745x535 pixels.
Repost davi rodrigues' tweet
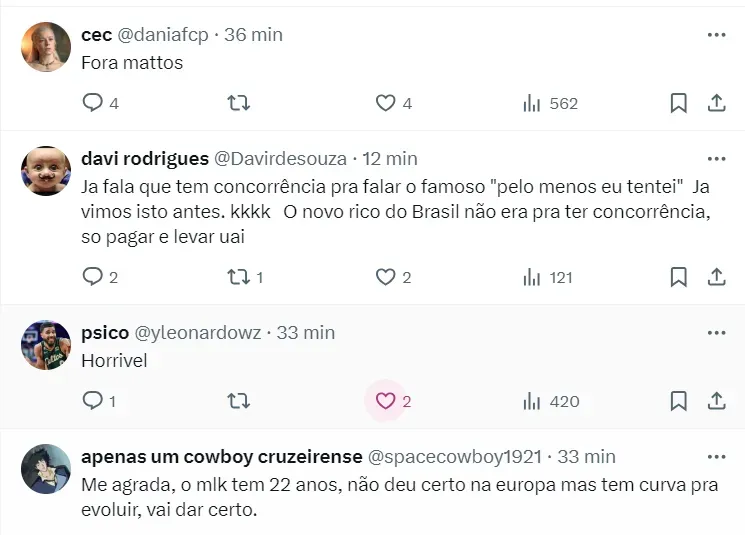click(x=239, y=277)
